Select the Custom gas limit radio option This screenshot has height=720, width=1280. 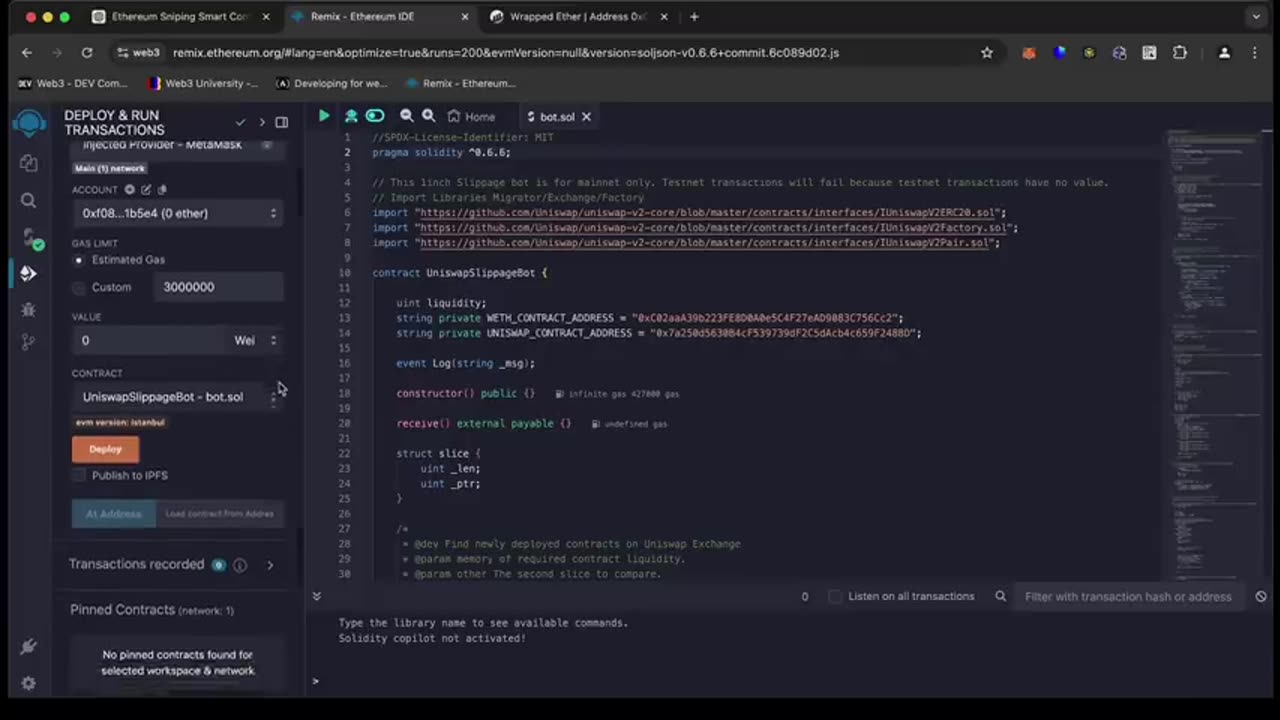(79, 287)
